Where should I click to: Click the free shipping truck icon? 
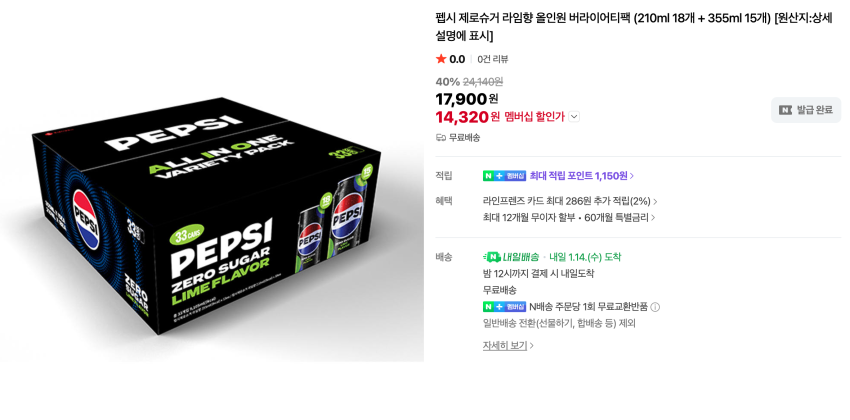(x=441, y=137)
